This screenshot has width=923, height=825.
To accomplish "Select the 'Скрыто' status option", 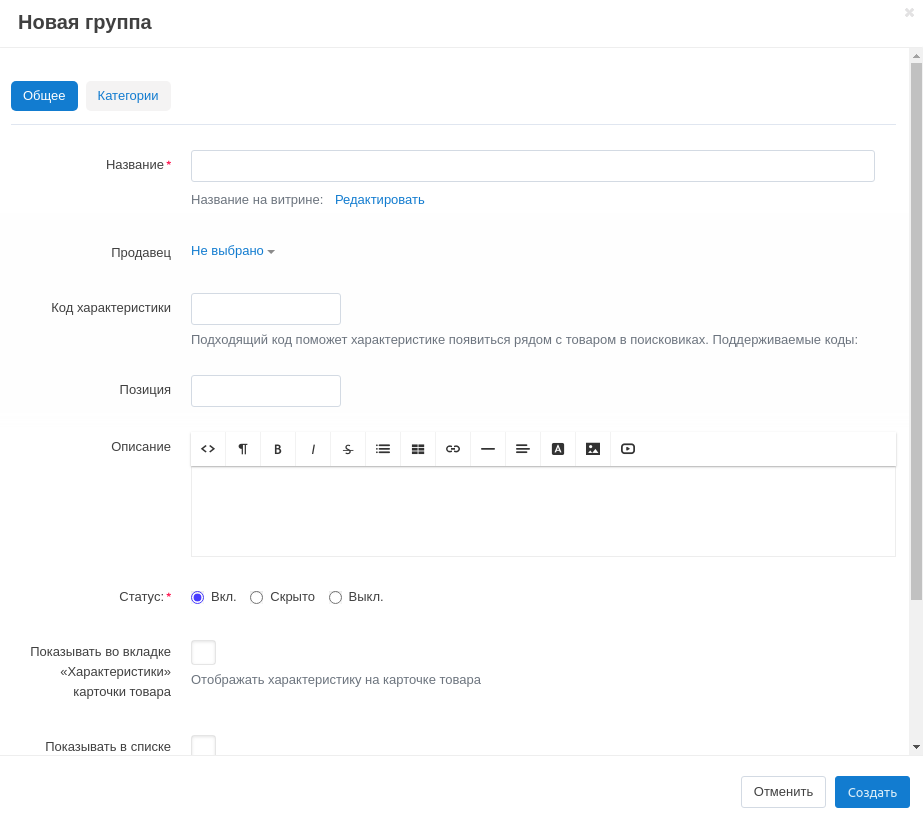I will [x=257, y=597].
